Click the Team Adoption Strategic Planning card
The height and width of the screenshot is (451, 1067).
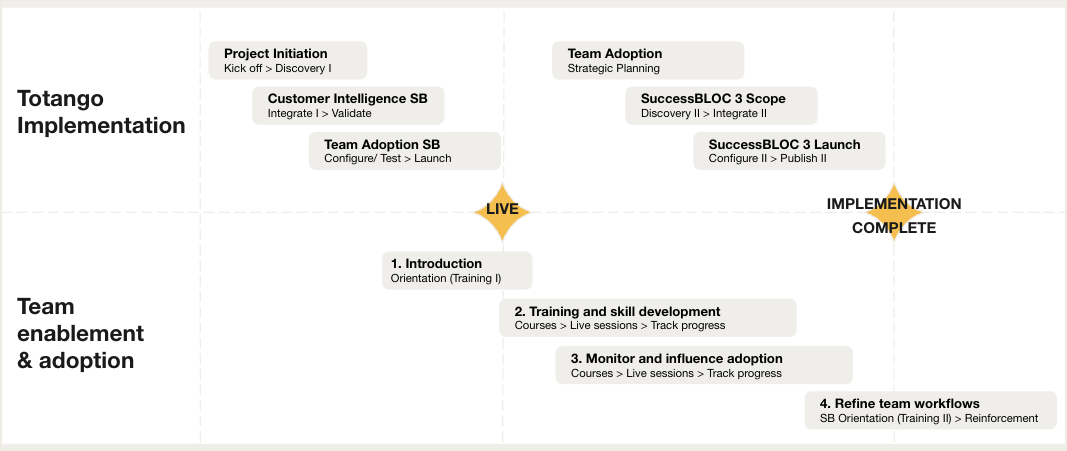pos(648,61)
